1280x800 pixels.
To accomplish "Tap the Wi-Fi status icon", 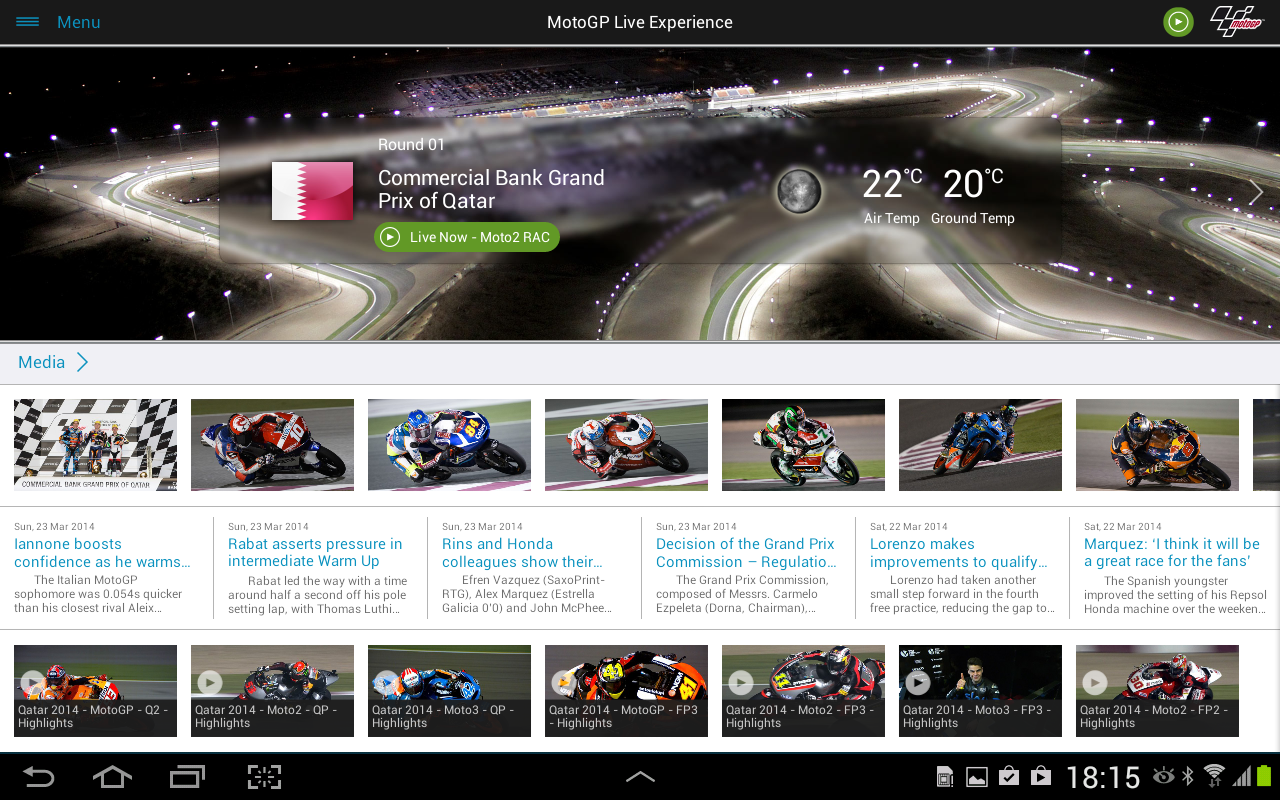I will click(1214, 776).
